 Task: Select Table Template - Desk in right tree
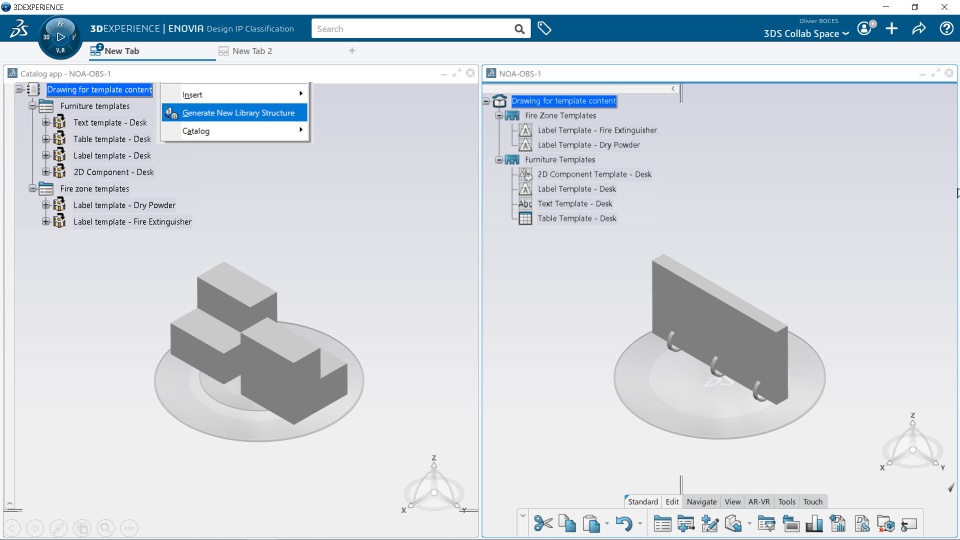[x=577, y=218]
